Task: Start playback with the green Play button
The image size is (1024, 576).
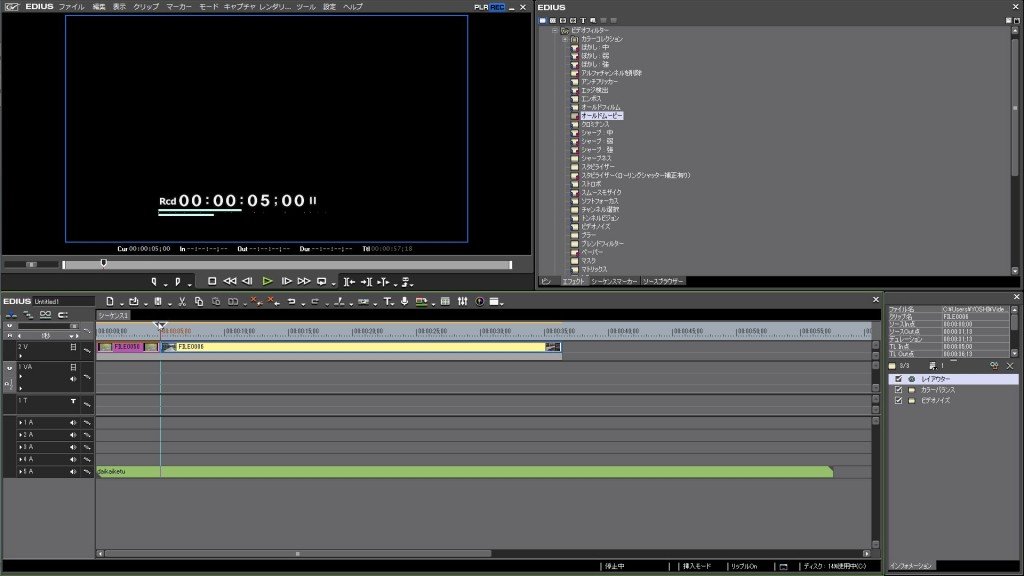Action: pos(267,281)
